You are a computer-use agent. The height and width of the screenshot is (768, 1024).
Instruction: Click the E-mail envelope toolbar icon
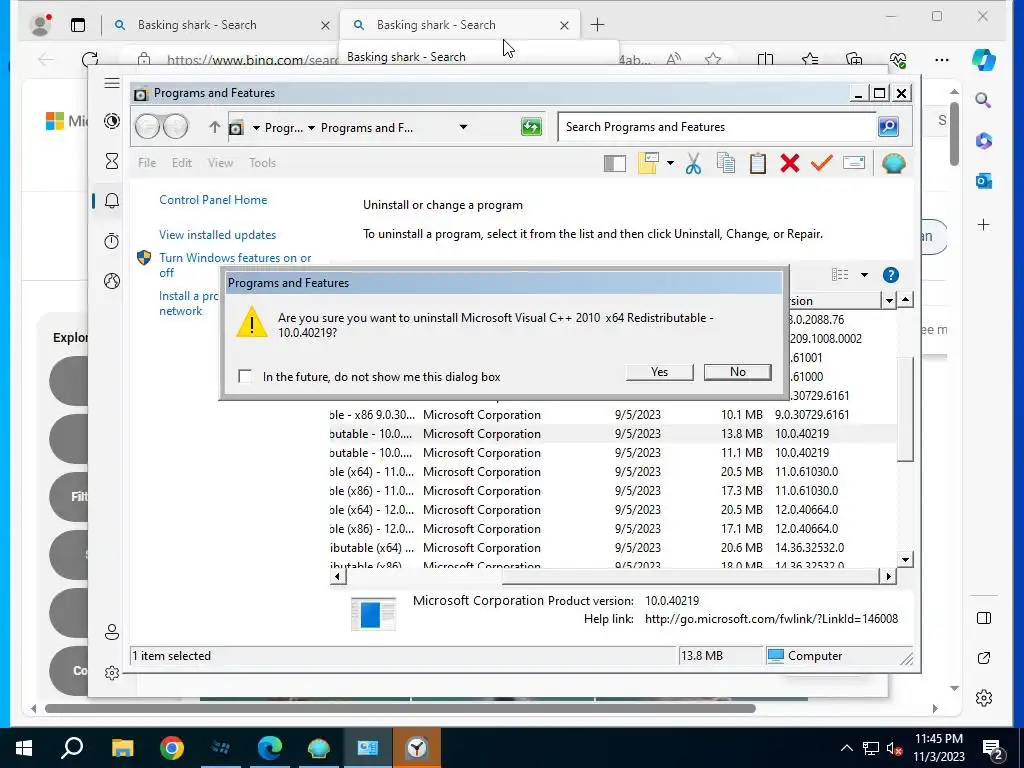pos(854,163)
